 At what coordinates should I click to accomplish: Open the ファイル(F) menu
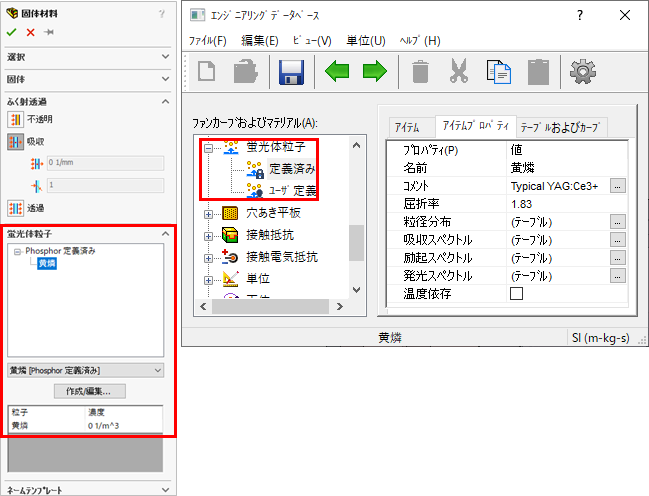pyautogui.click(x=208, y=41)
